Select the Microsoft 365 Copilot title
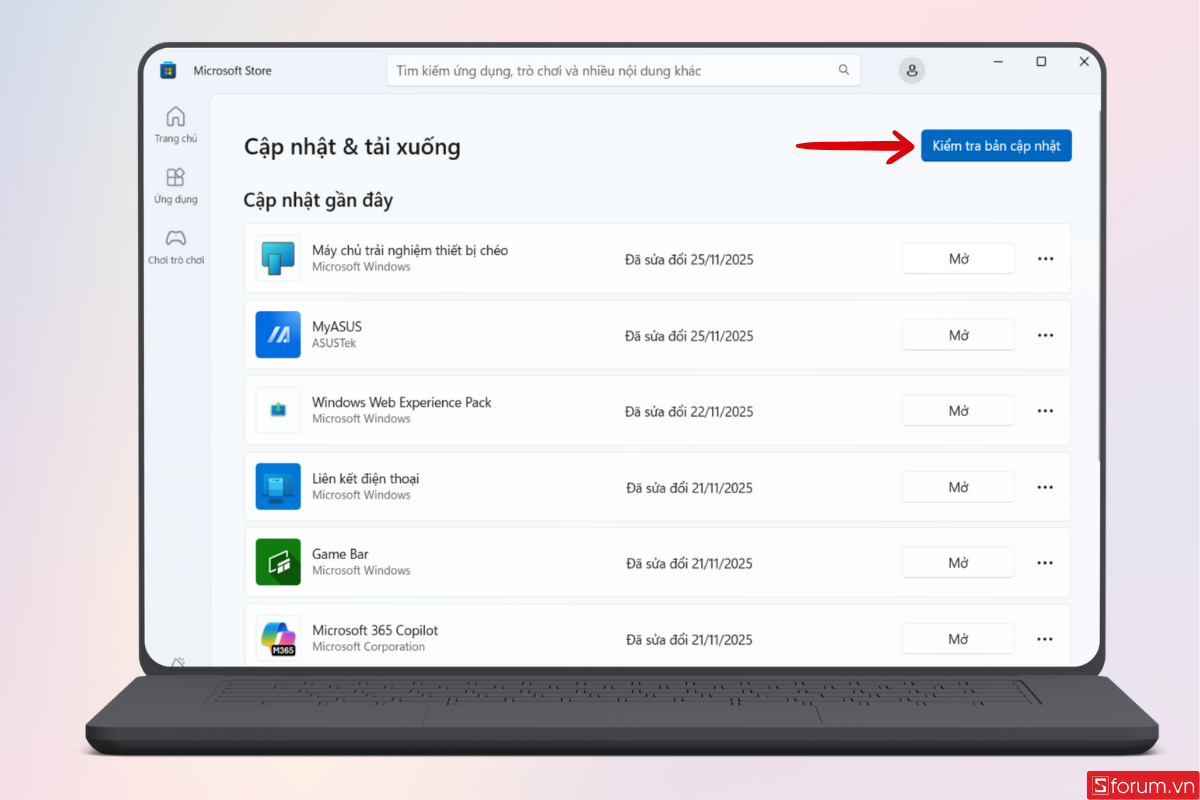 tap(375, 630)
